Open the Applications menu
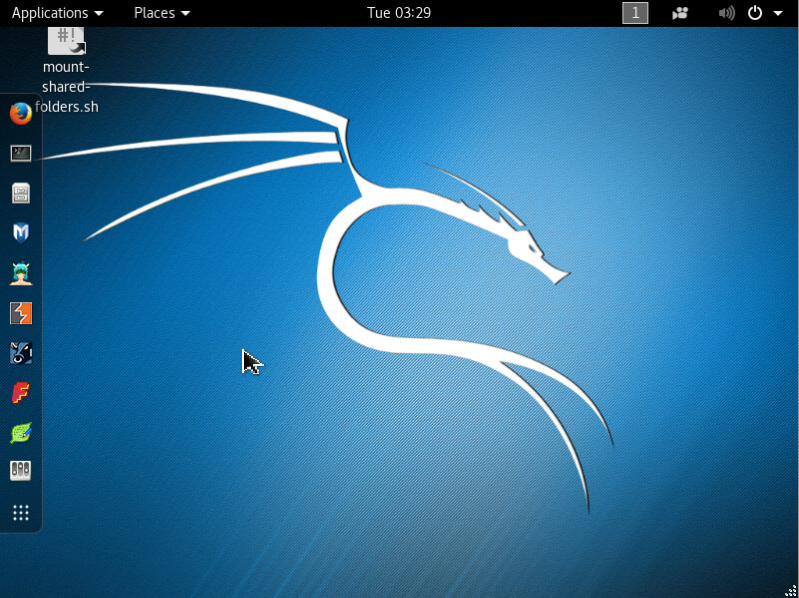 tap(57, 13)
